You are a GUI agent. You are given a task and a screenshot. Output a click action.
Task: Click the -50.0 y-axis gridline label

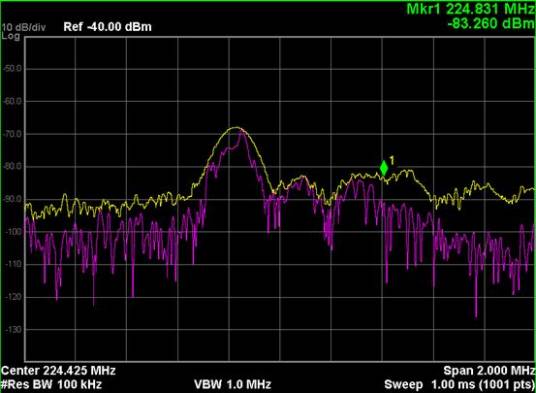click(13, 69)
